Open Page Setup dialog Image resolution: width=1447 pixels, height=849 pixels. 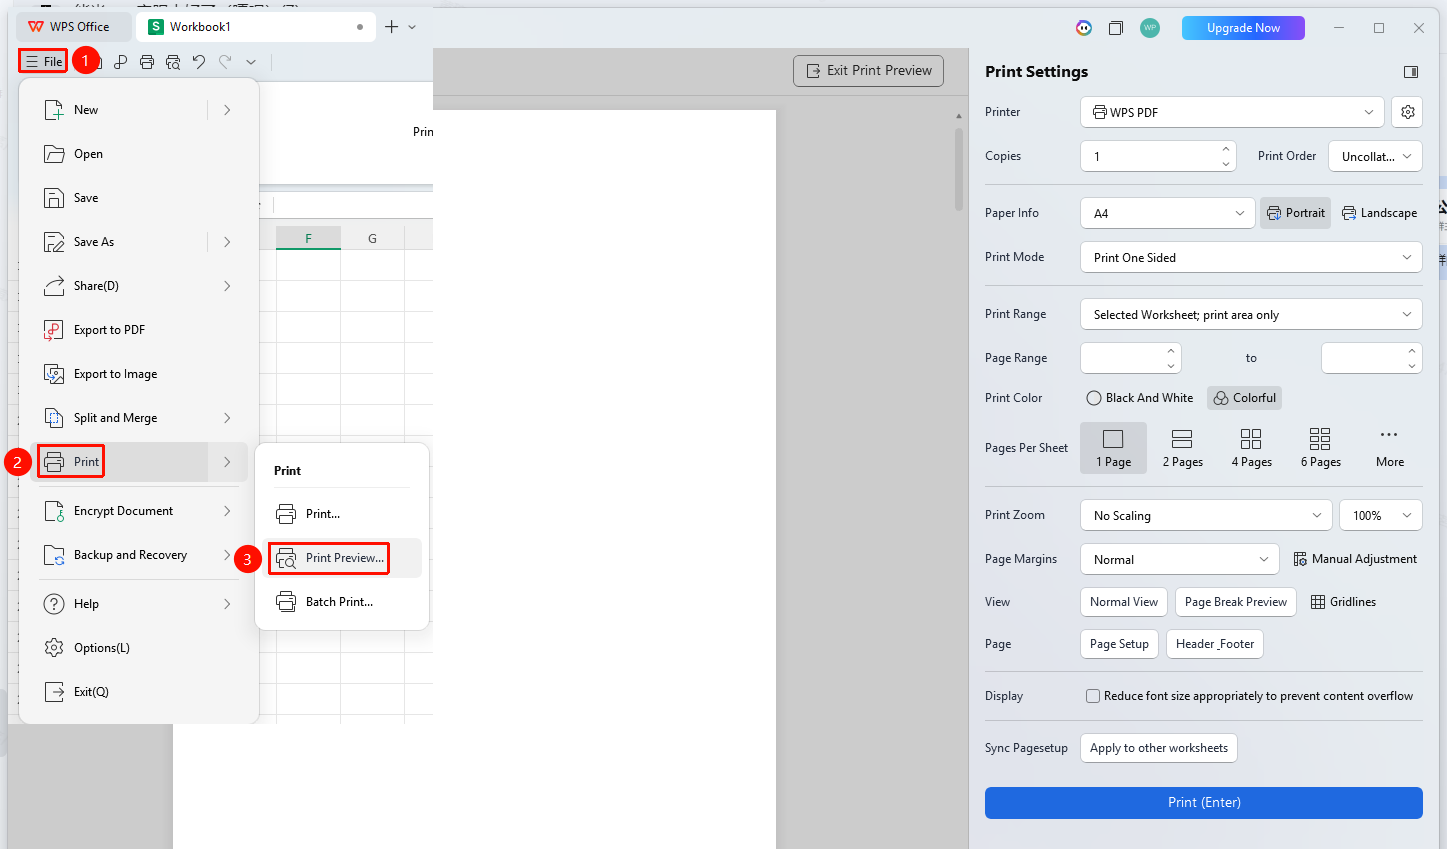point(1119,644)
